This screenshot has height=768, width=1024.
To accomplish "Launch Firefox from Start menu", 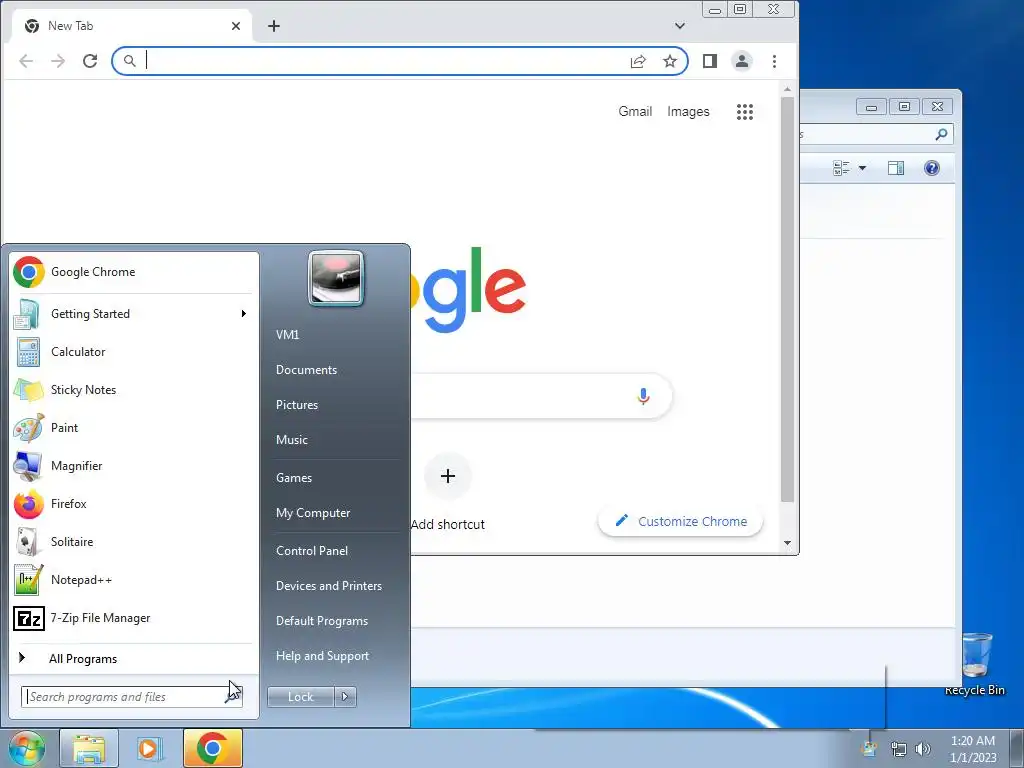I will [134, 504].
